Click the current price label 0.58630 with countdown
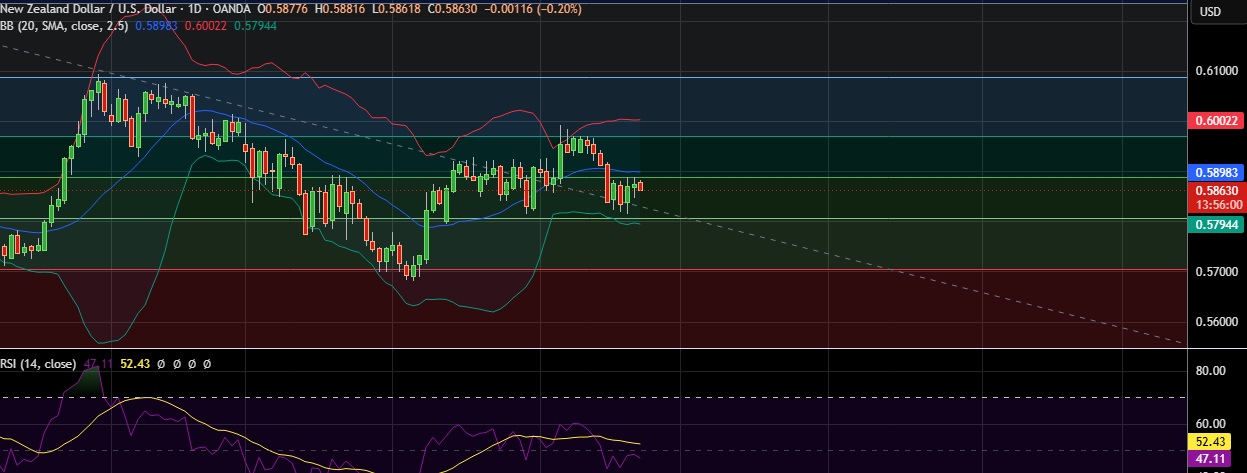Image resolution: width=1247 pixels, height=473 pixels. pos(1216,196)
